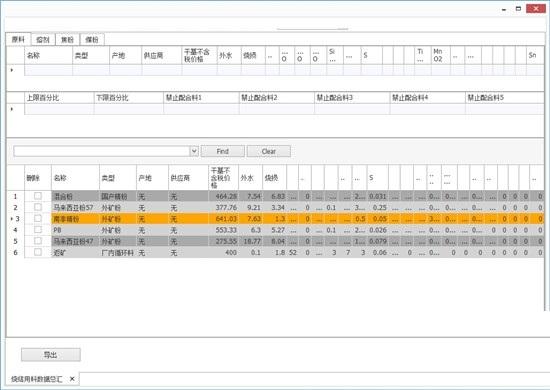Open the search combo box dropdown arrow
Image resolution: width=550 pixels, height=390 pixels.
194,151
